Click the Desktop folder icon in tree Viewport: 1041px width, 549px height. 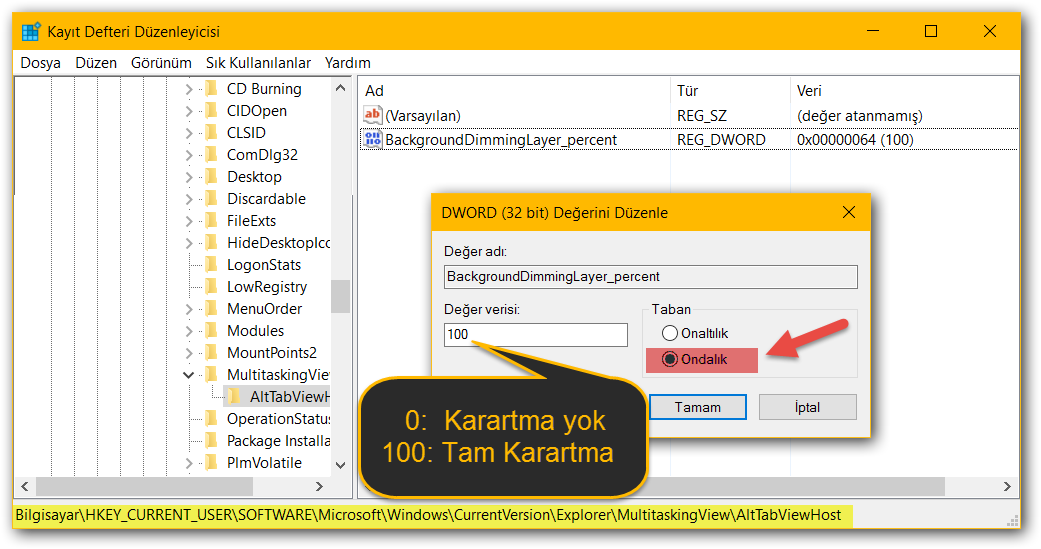(x=212, y=176)
